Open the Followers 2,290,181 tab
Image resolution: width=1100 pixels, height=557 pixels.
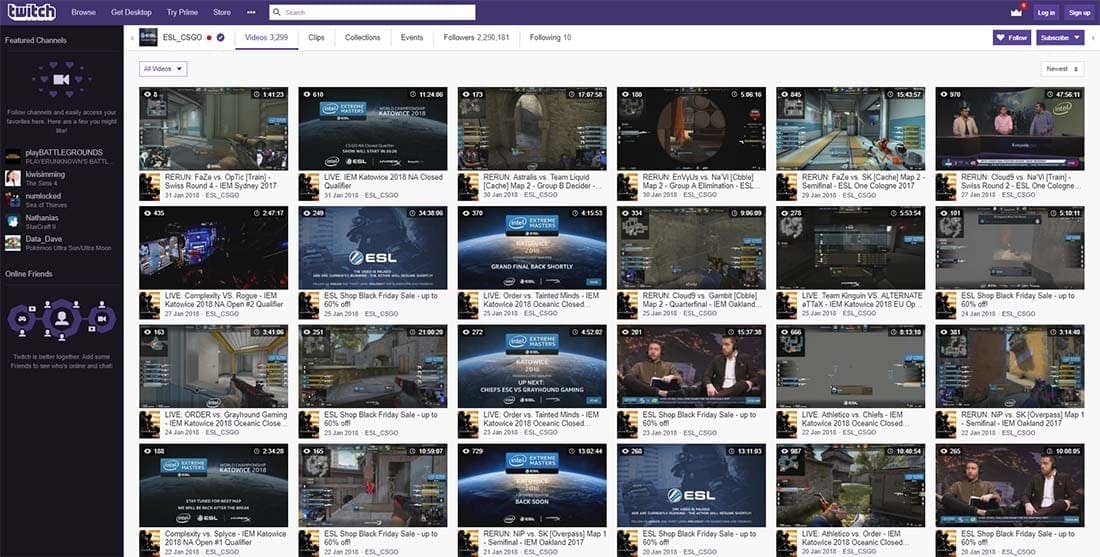tap(476, 38)
